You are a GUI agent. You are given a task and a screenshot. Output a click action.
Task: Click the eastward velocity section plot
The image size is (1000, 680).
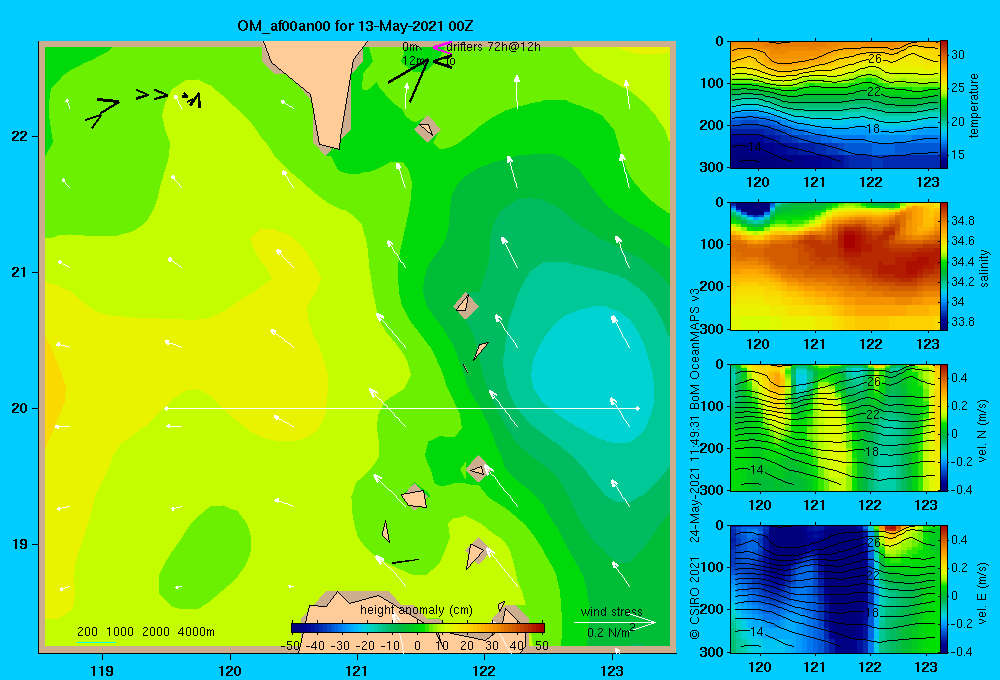[834, 589]
